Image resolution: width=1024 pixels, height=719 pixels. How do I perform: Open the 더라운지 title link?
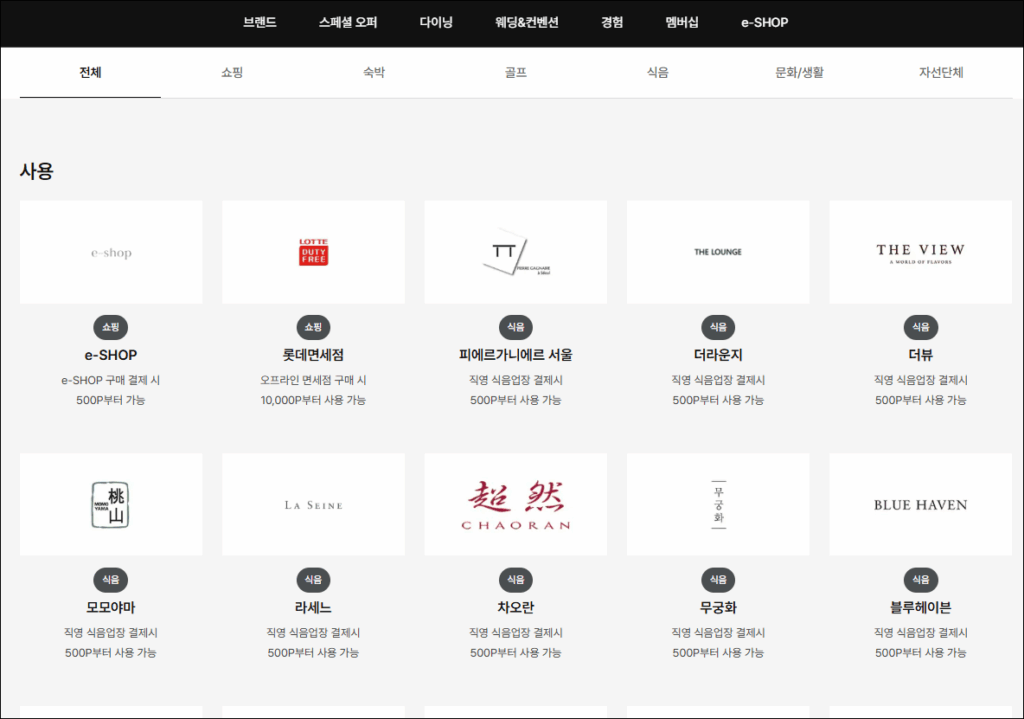pyautogui.click(x=718, y=355)
